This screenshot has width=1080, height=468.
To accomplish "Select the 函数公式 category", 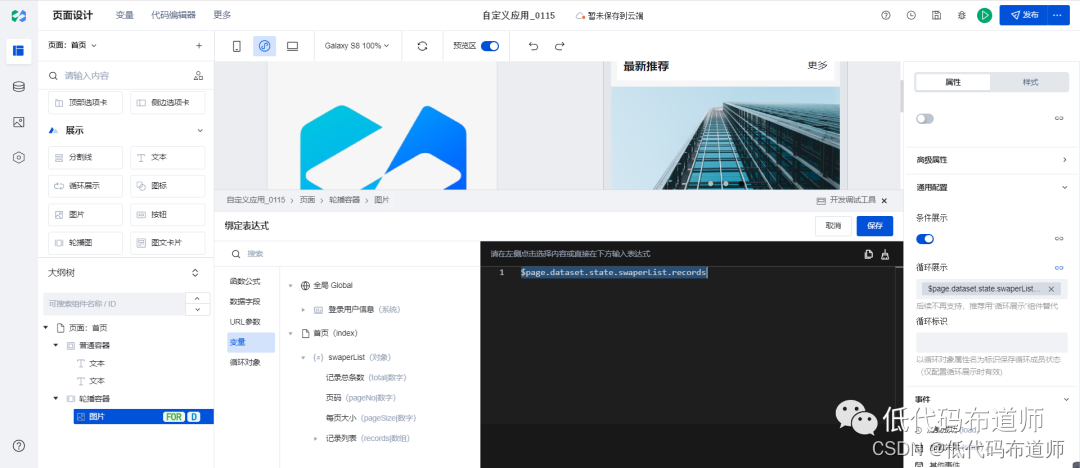I will pyautogui.click(x=245, y=281).
